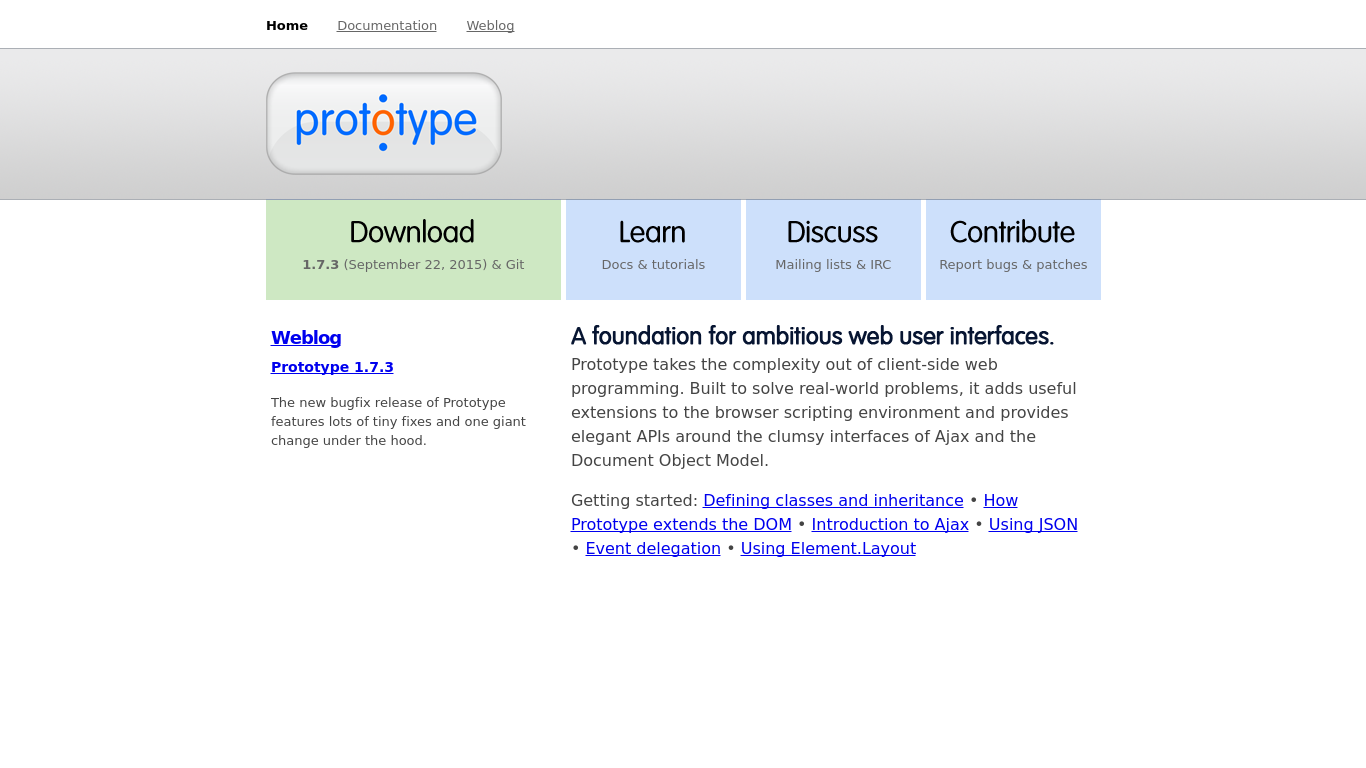Open Defining classes and inheritance tutorial
Image resolution: width=1366 pixels, height=768 pixels.
[833, 500]
